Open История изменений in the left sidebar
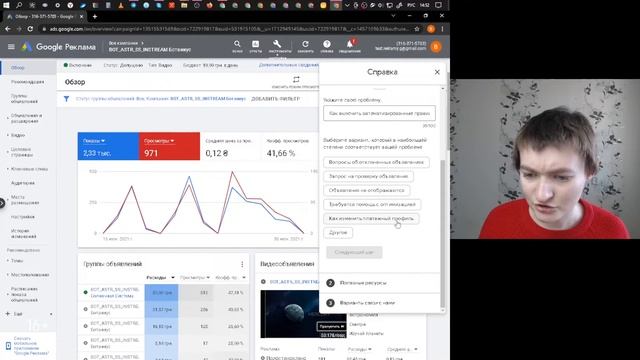Image resolution: width=640 pixels, height=360 pixels. [24, 233]
